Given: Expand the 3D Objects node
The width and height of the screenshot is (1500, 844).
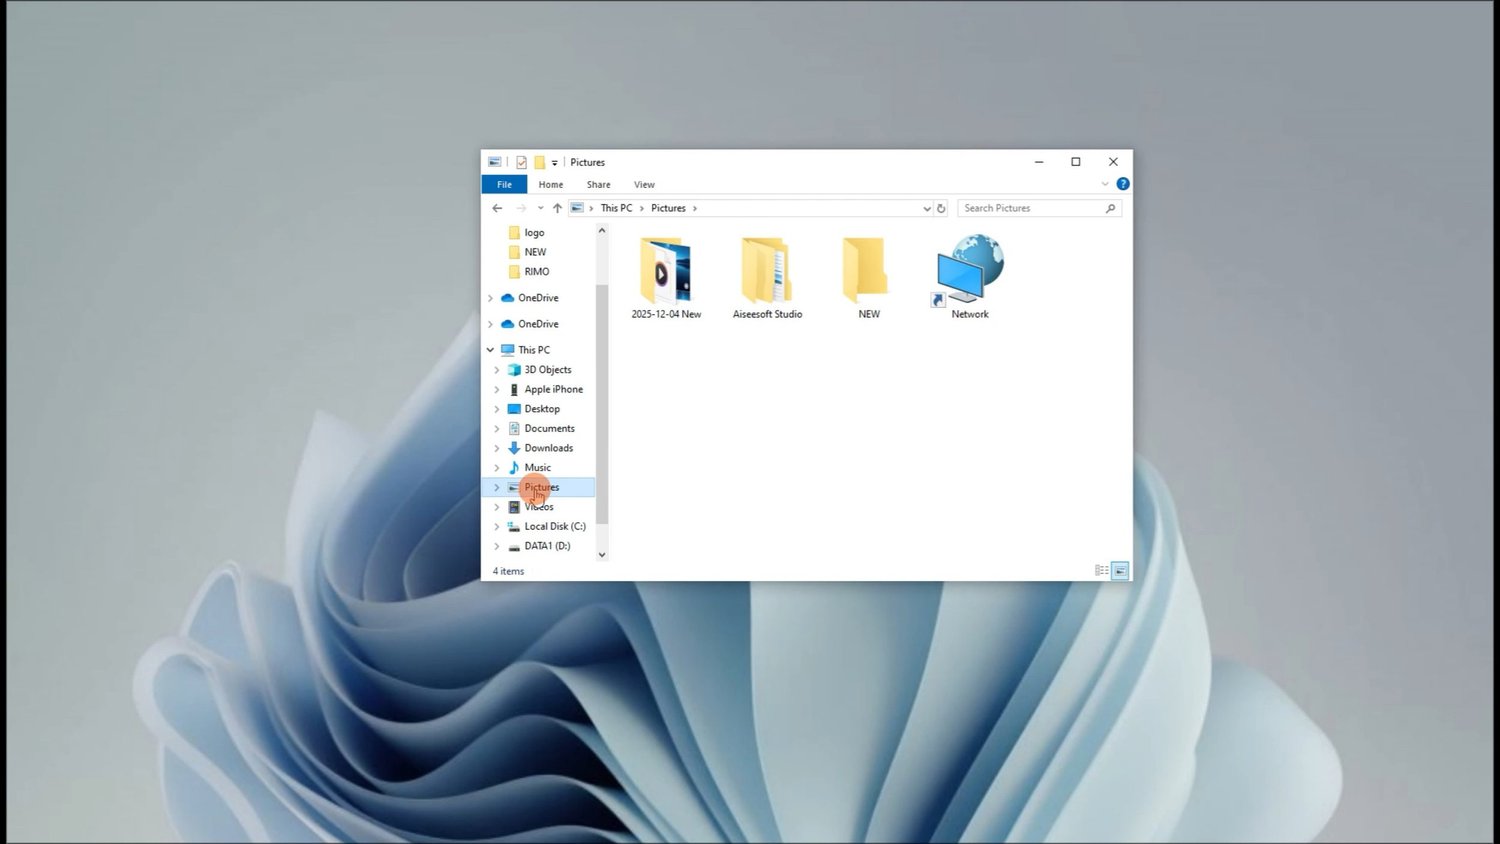Looking at the screenshot, I should (x=497, y=370).
